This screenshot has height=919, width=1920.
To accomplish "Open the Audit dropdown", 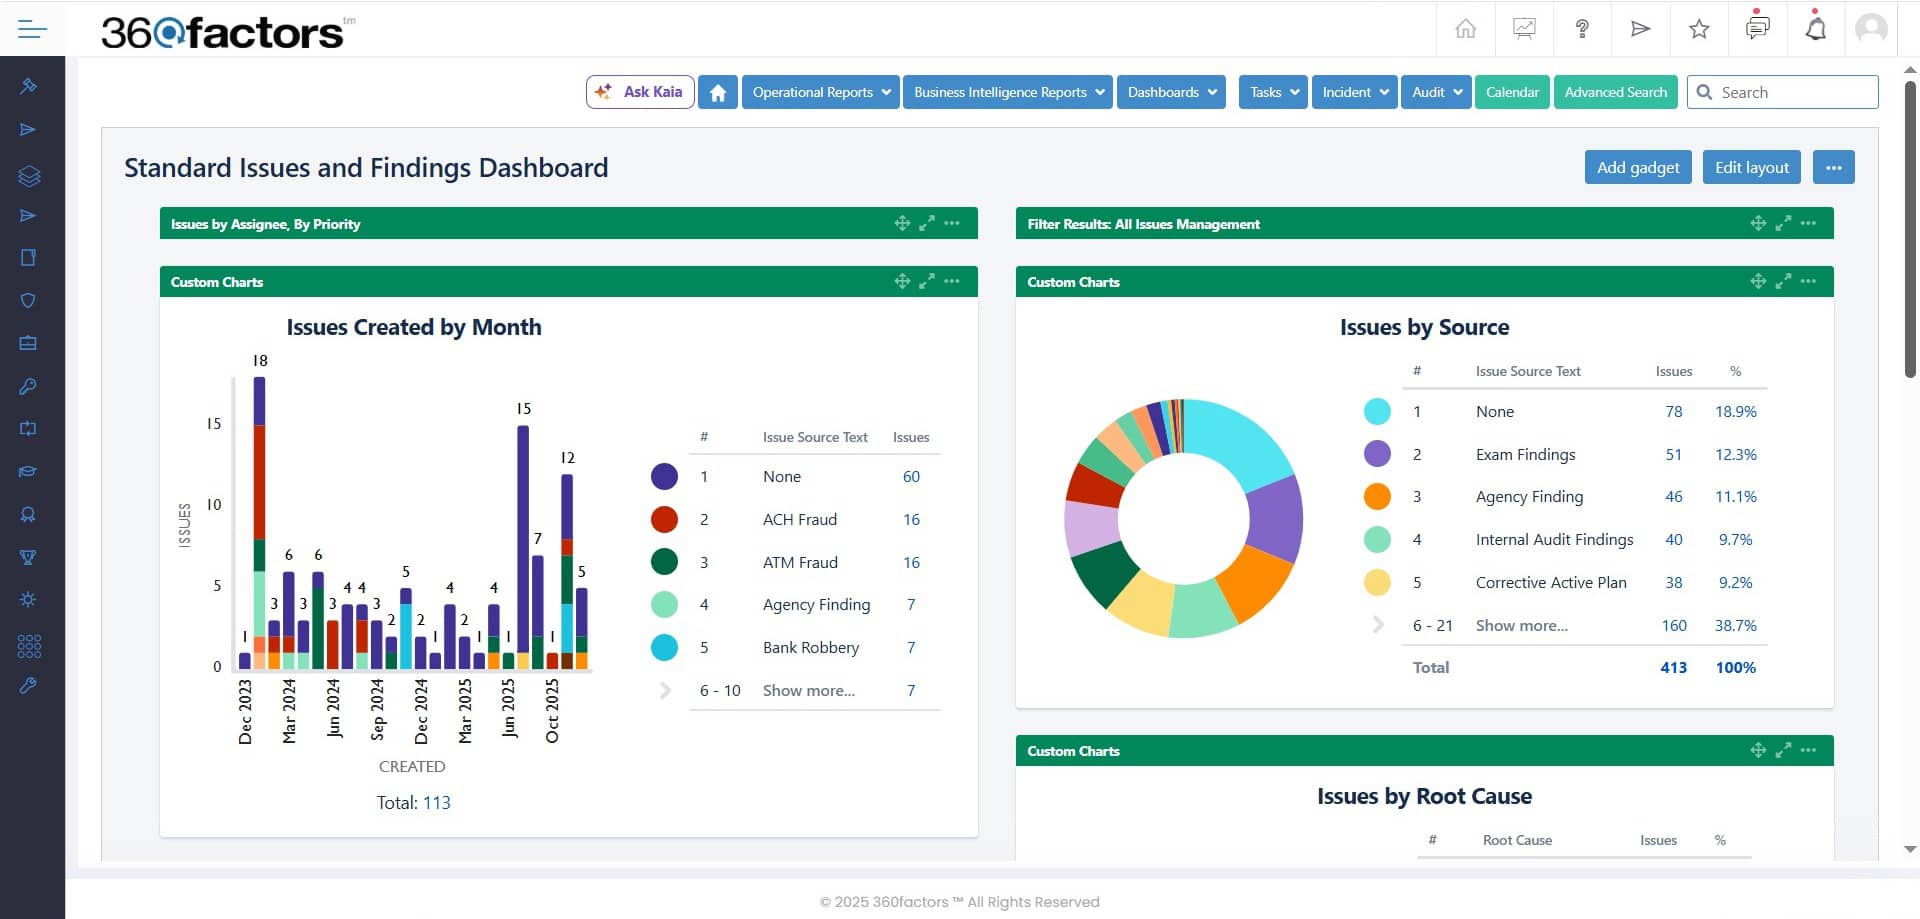I will click(1436, 92).
